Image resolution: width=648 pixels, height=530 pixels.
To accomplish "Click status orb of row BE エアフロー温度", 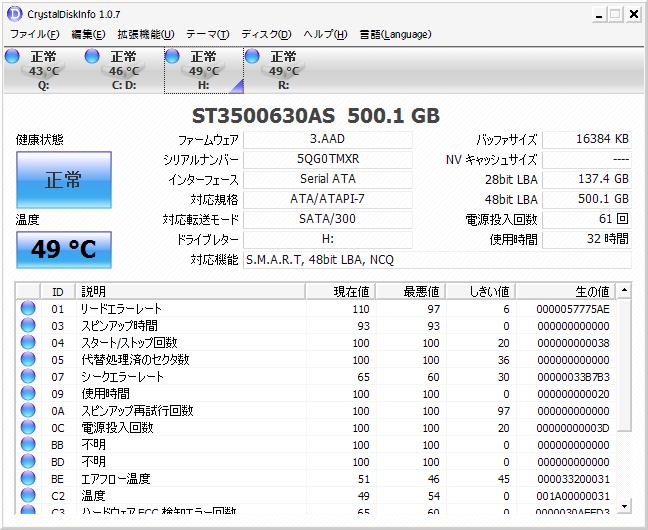I will (x=28, y=478).
